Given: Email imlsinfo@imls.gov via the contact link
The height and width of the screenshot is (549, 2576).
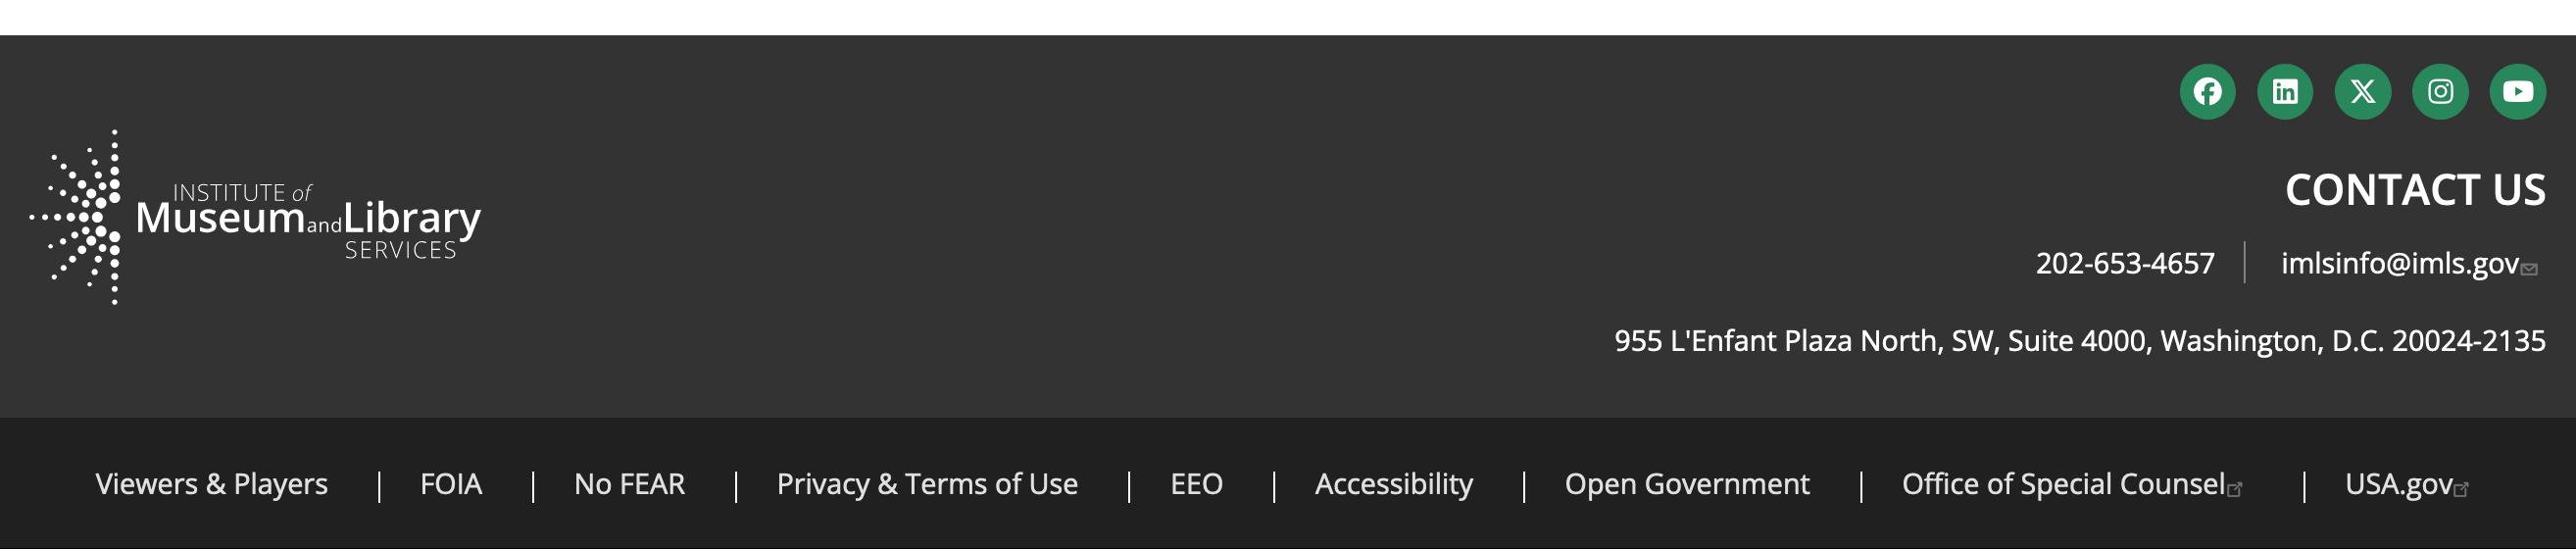Looking at the screenshot, I should (x=2398, y=263).
